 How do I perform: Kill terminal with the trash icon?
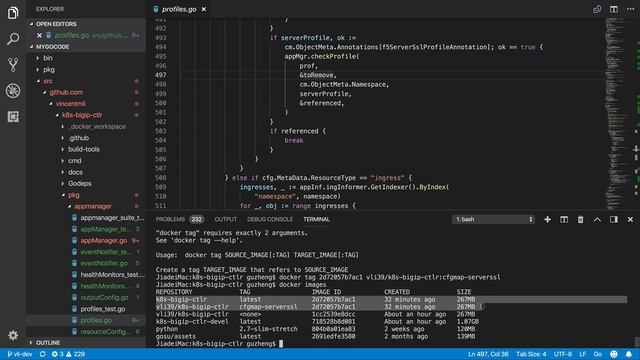click(x=580, y=220)
